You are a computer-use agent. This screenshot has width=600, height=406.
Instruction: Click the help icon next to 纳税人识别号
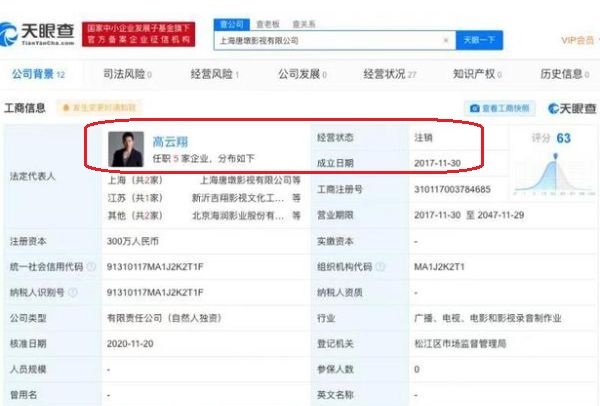pyautogui.click(x=73, y=293)
